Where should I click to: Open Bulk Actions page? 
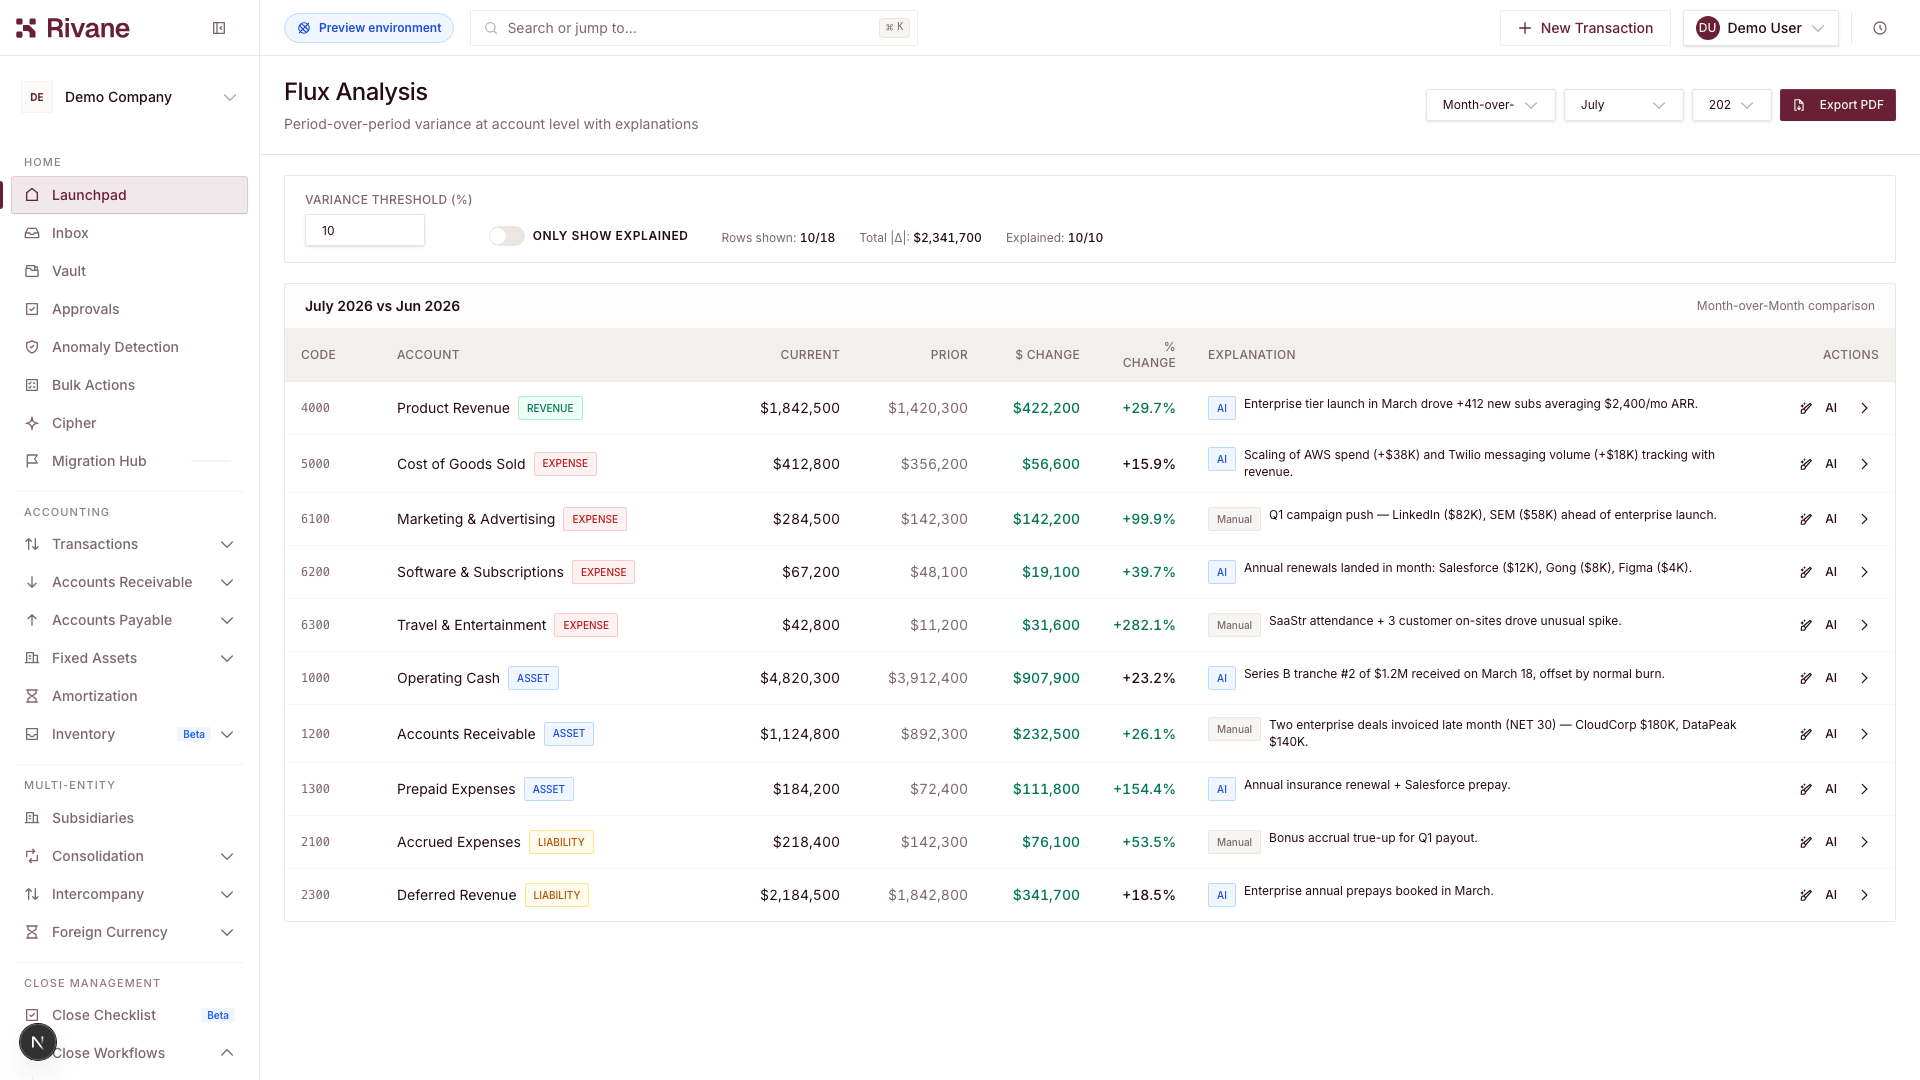click(x=129, y=385)
